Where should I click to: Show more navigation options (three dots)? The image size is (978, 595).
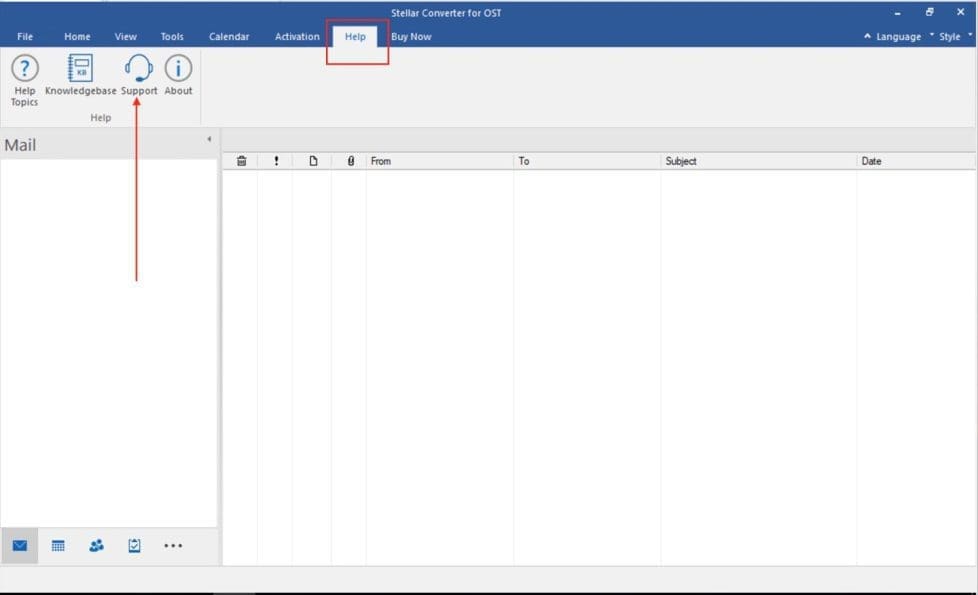coord(173,545)
